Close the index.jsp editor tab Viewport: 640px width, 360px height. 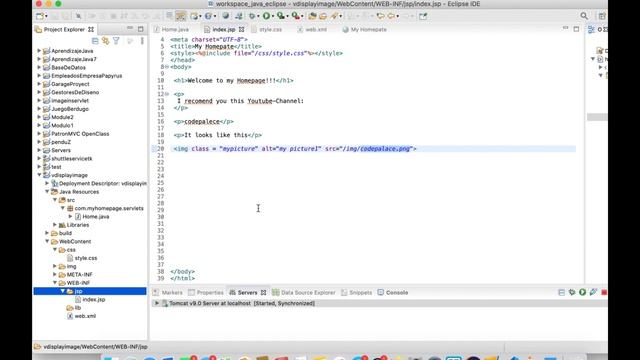point(242,29)
